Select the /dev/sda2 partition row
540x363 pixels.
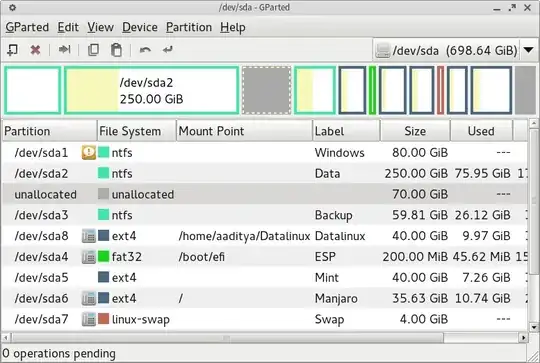click(x=264, y=174)
